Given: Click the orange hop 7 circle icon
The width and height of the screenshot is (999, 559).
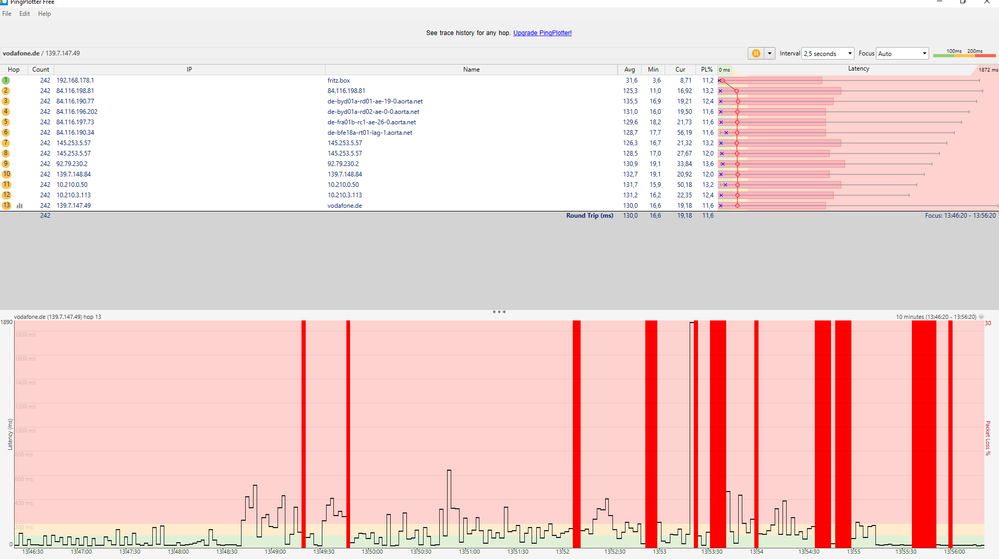Looking at the screenshot, I should [x=6, y=143].
